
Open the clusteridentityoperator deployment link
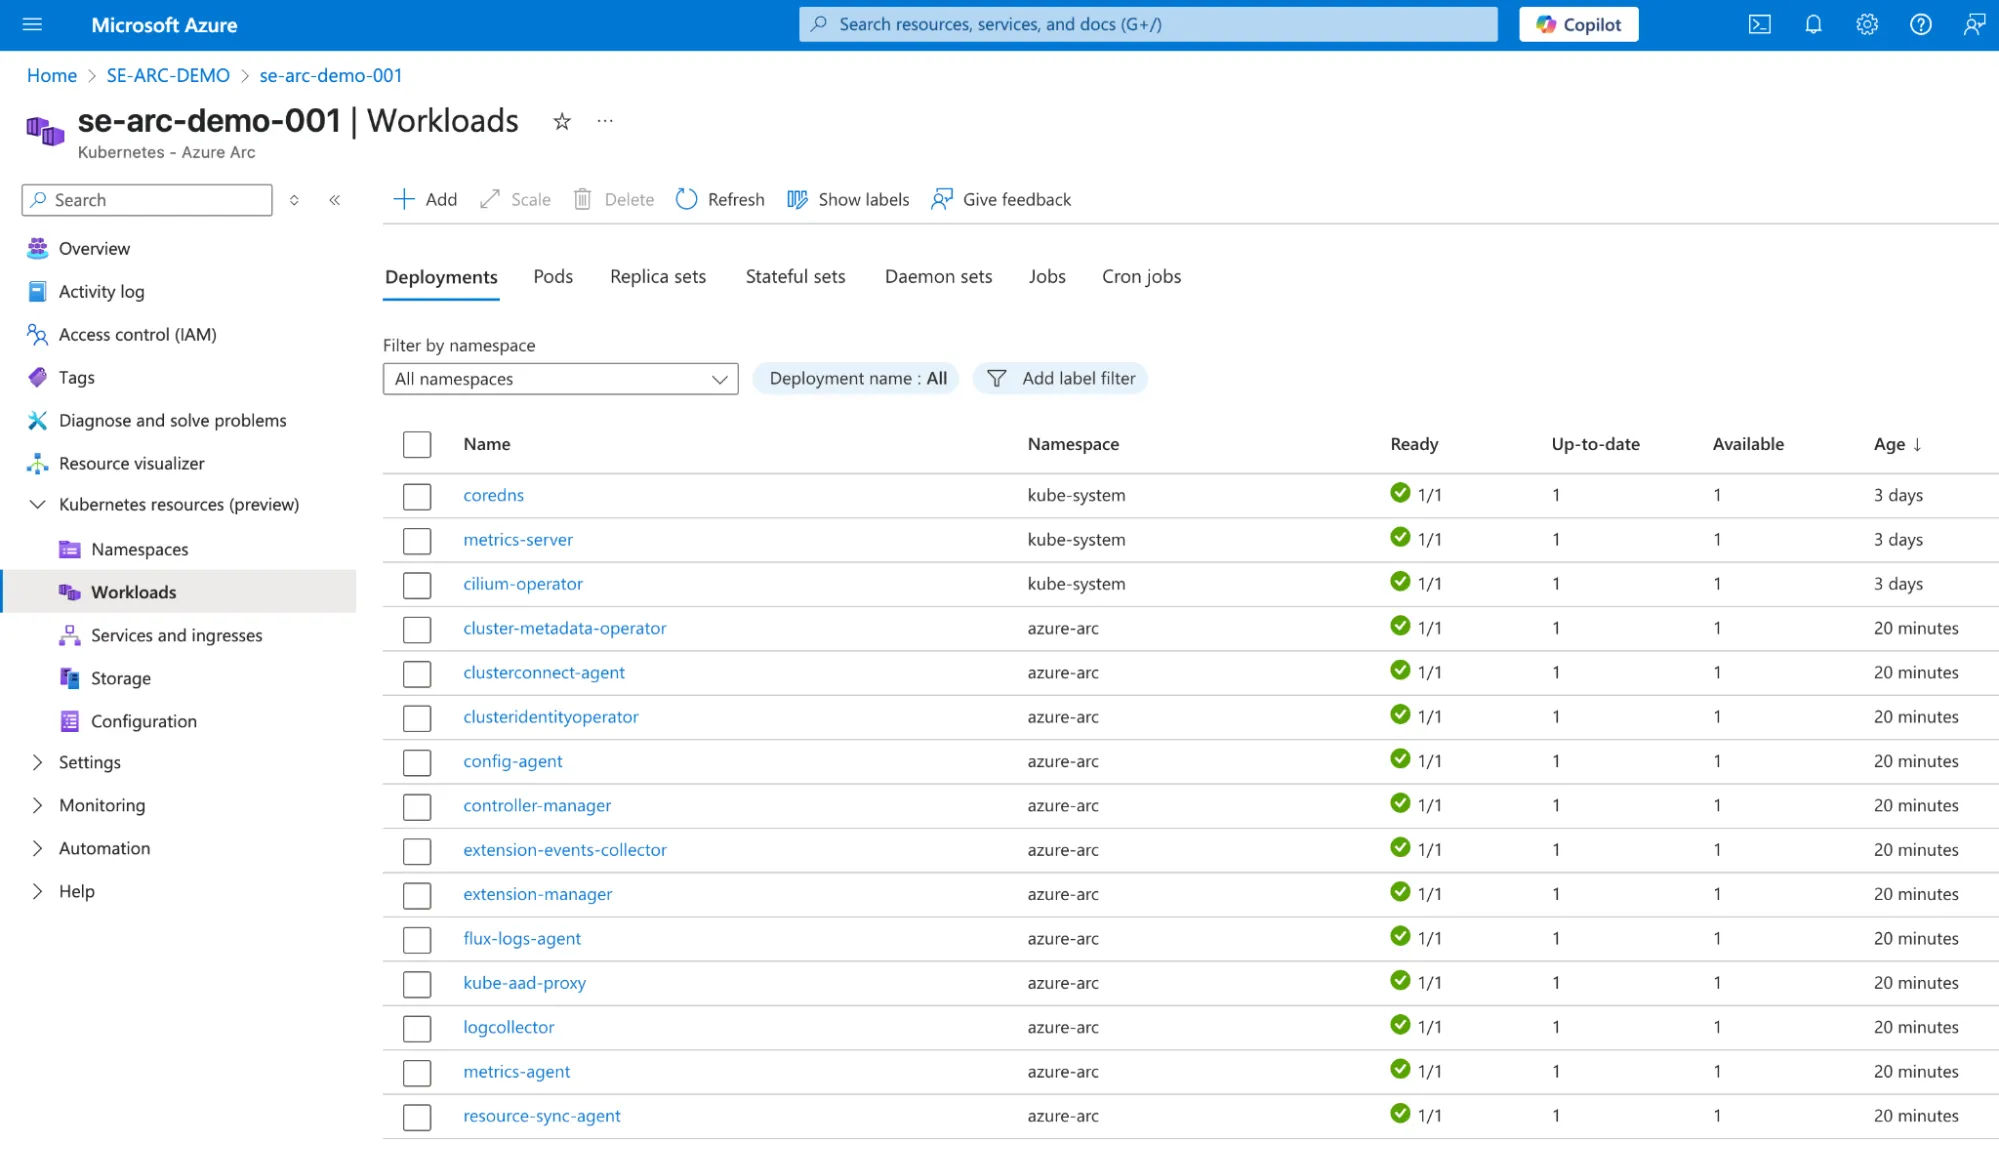550,717
